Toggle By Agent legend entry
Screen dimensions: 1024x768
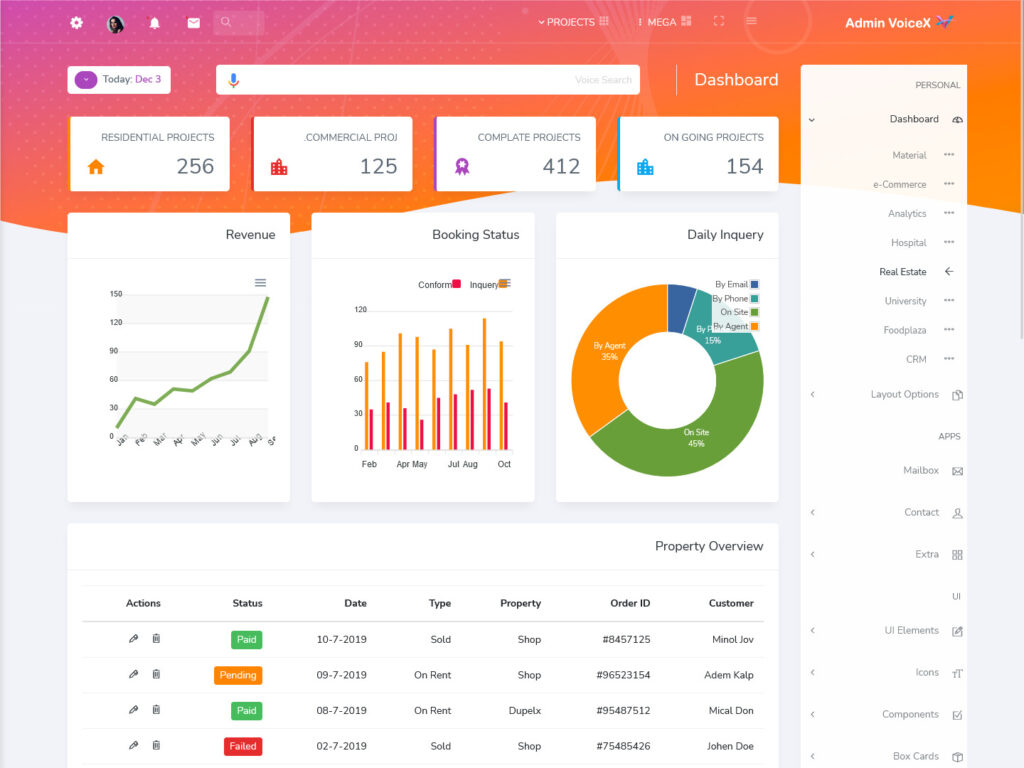(x=735, y=326)
